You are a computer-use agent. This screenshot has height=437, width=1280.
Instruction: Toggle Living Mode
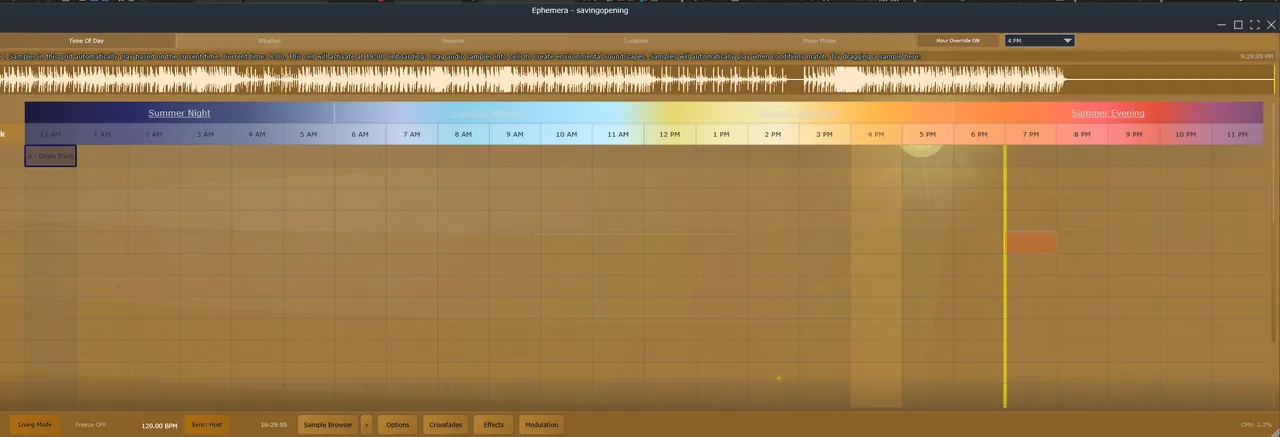(x=35, y=425)
